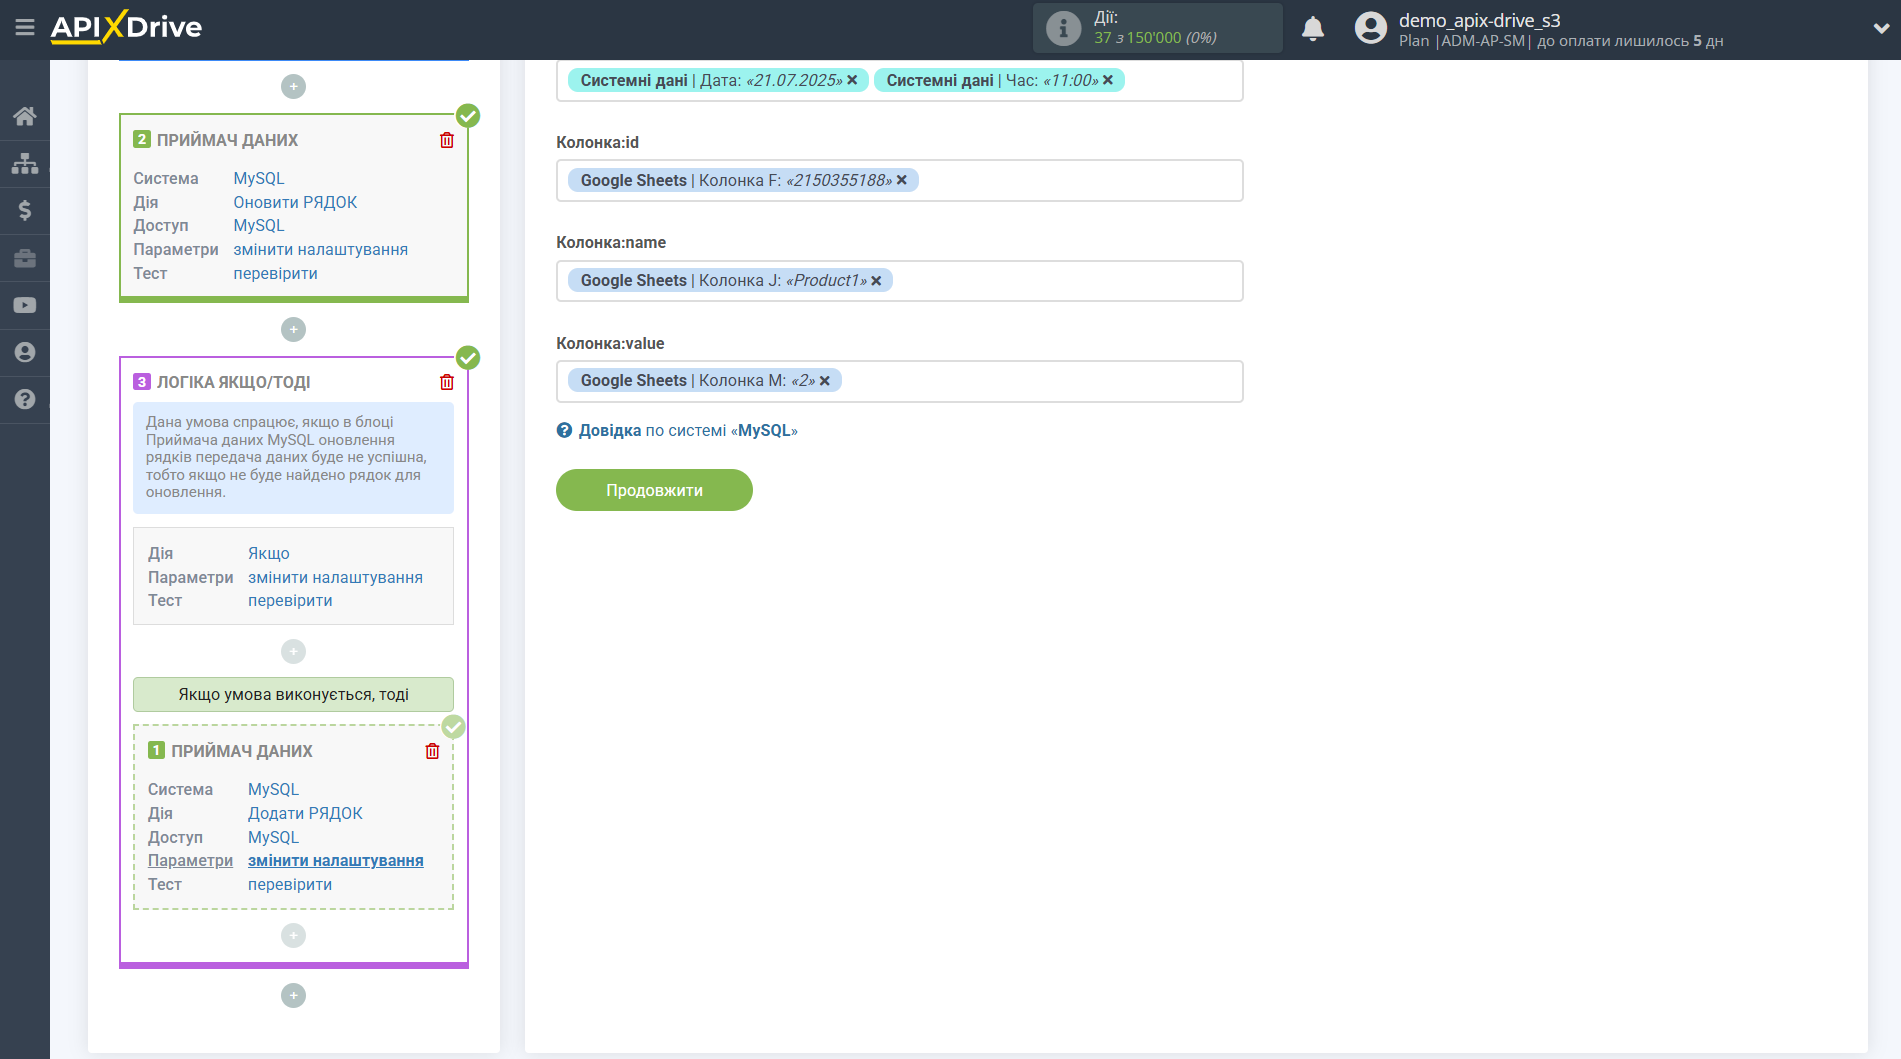Viewport: 1901px width, 1059px height.
Task: Delete the If/Then logic block
Action: pos(447,382)
